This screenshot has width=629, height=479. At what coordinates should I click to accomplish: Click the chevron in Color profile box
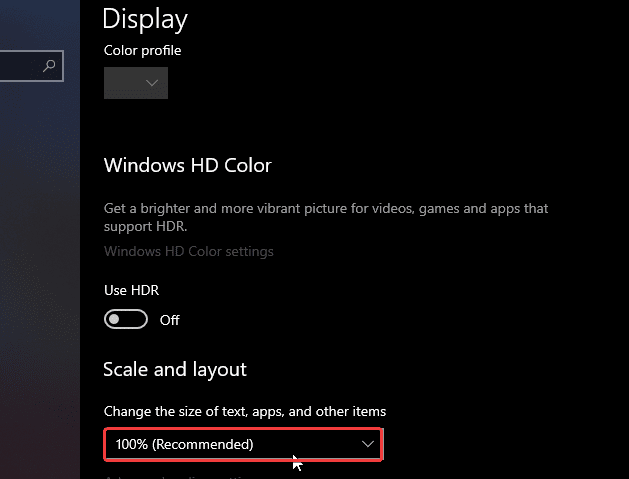coord(152,83)
